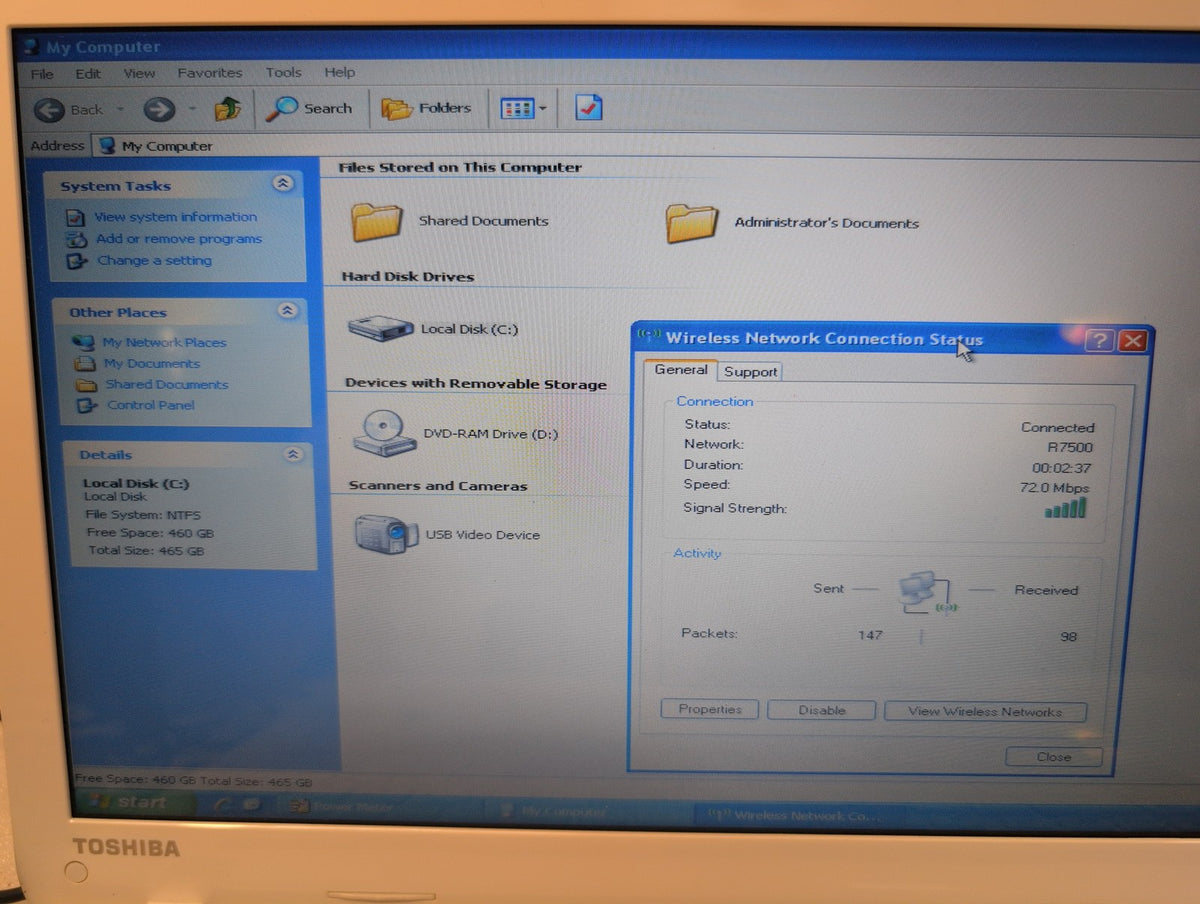The image size is (1200, 904).
Task: Click the red checkmark toolbar icon
Action: click(589, 107)
